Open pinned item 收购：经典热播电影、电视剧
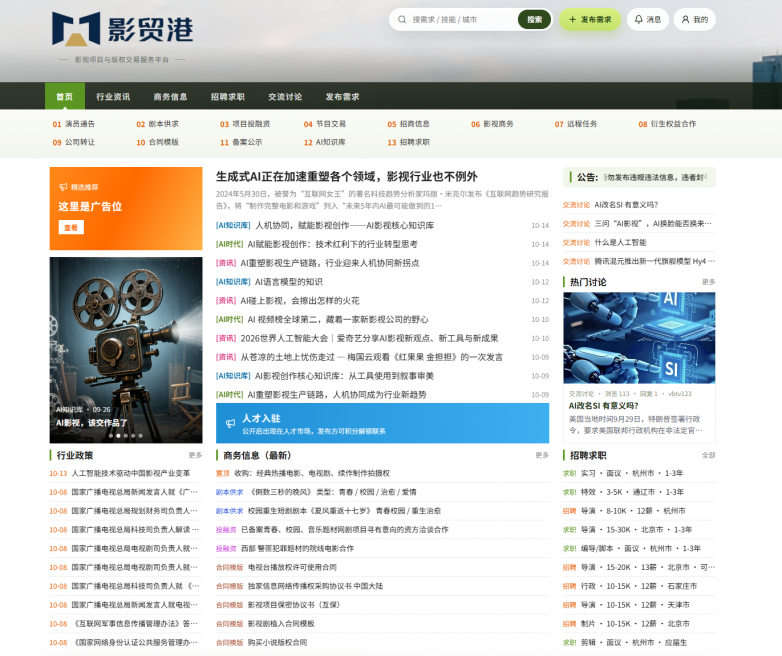 click(x=312, y=473)
